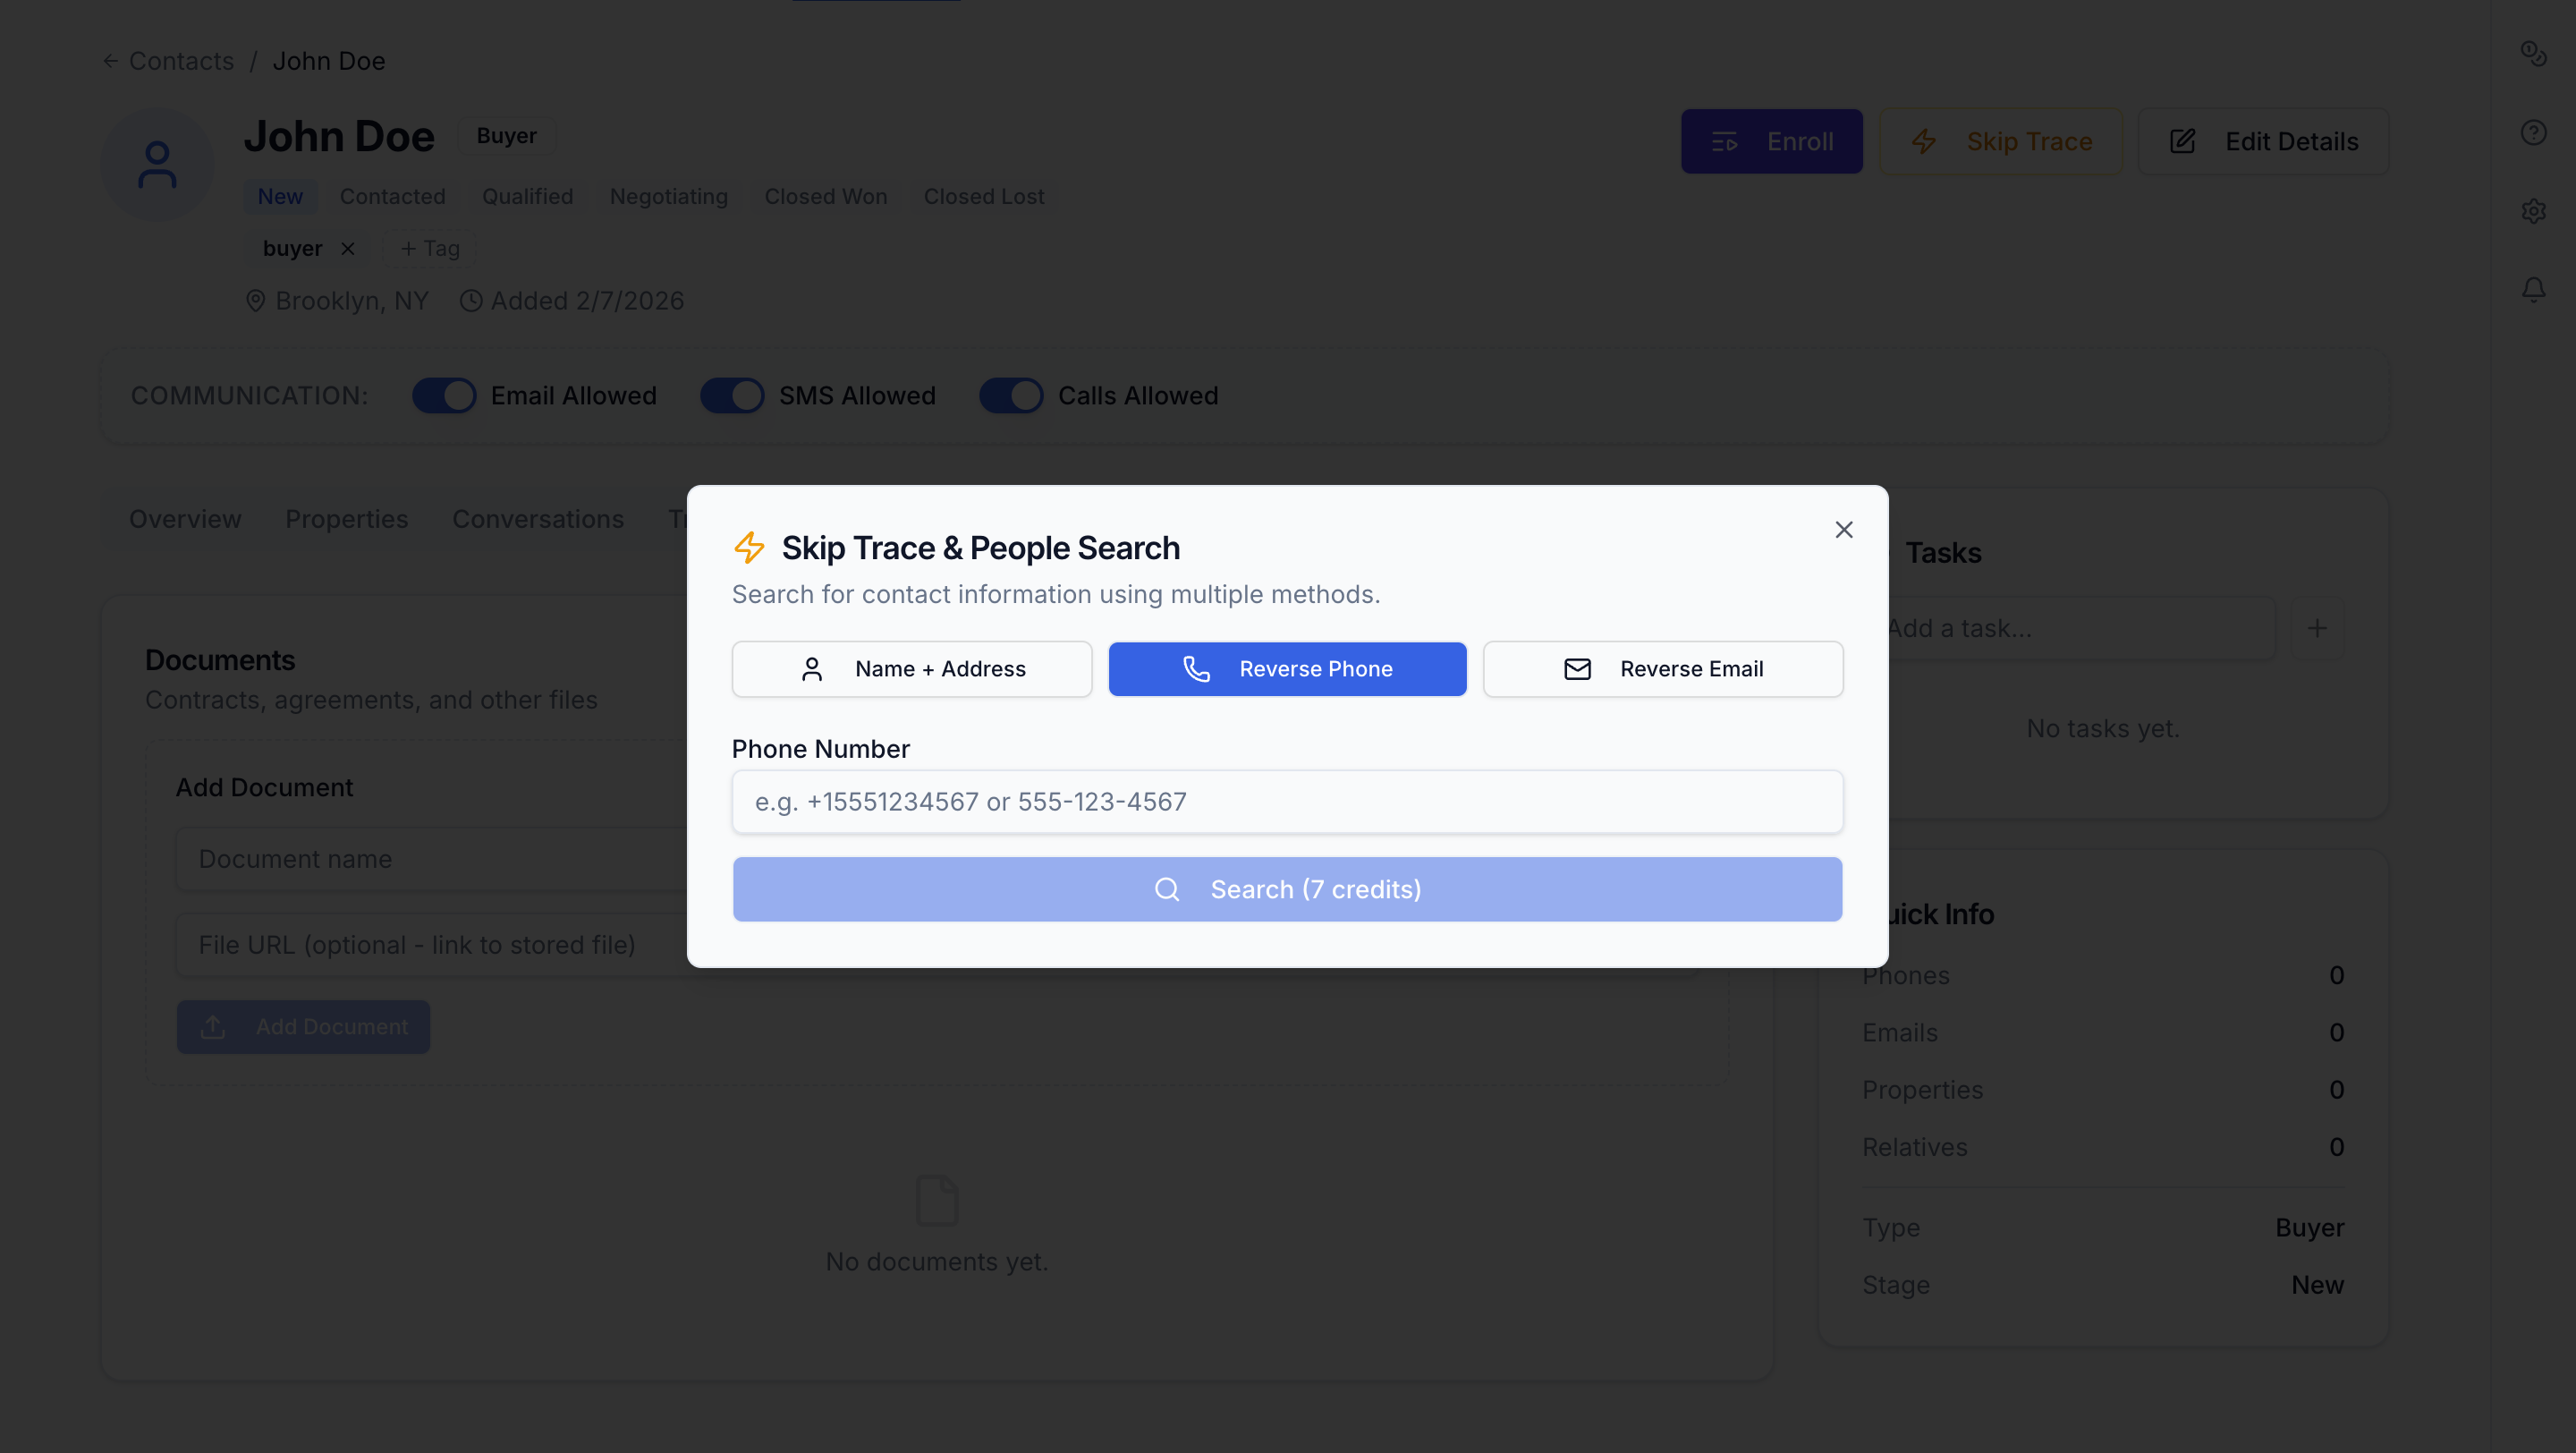Click the John Doe avatar icon
The image size is (2576, 1453).
pyautogui.click(x=157, y=165)
